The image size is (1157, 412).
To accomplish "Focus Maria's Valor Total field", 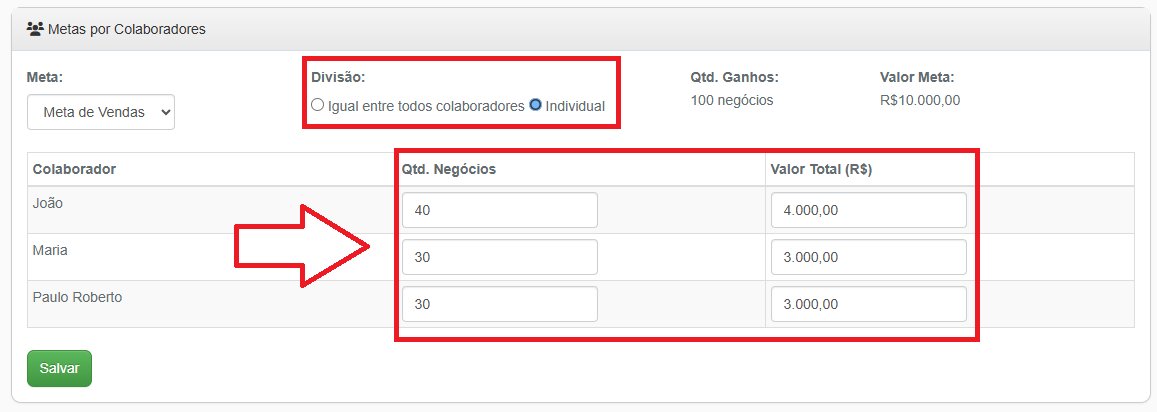I will tap(868, 257).
